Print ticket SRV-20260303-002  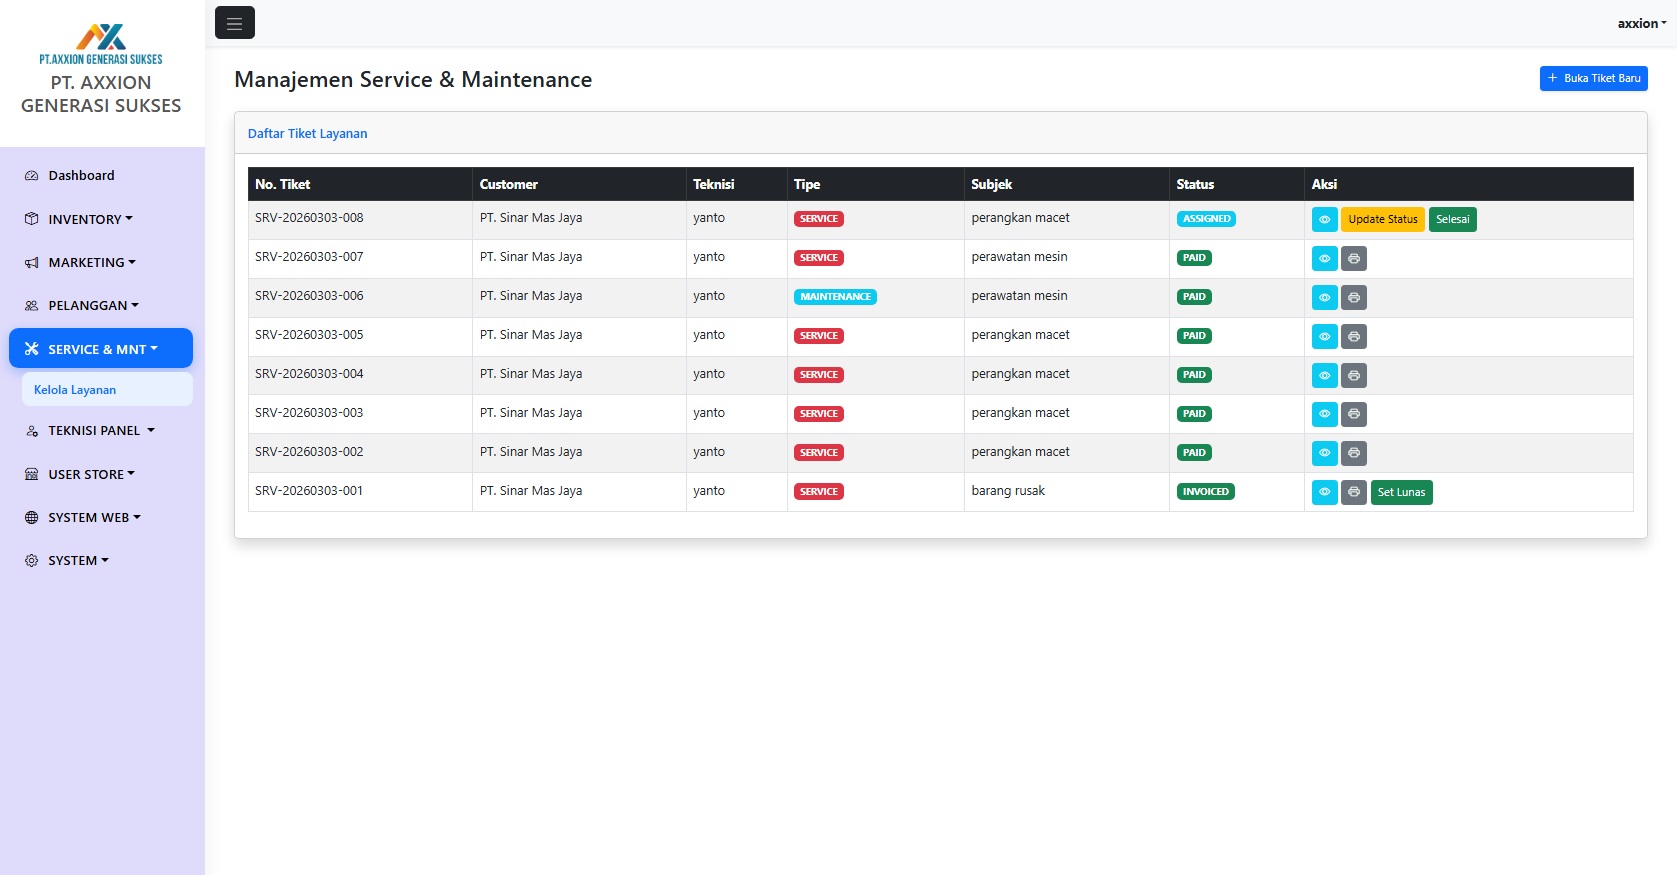pyautogui.click(x=1354, y=453)
